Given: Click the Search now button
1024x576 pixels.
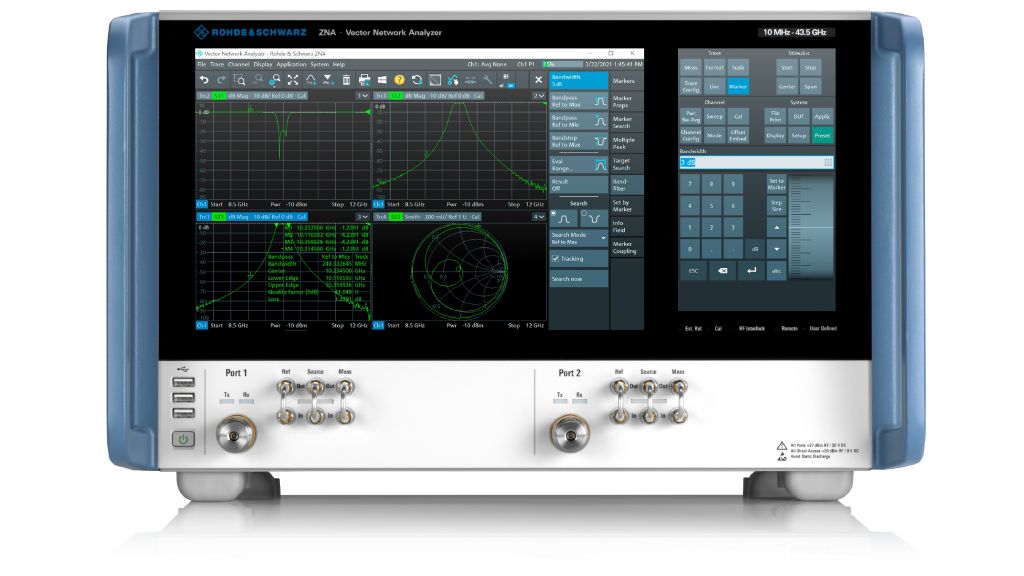Looking at the screenshot, I should (579, 279).
